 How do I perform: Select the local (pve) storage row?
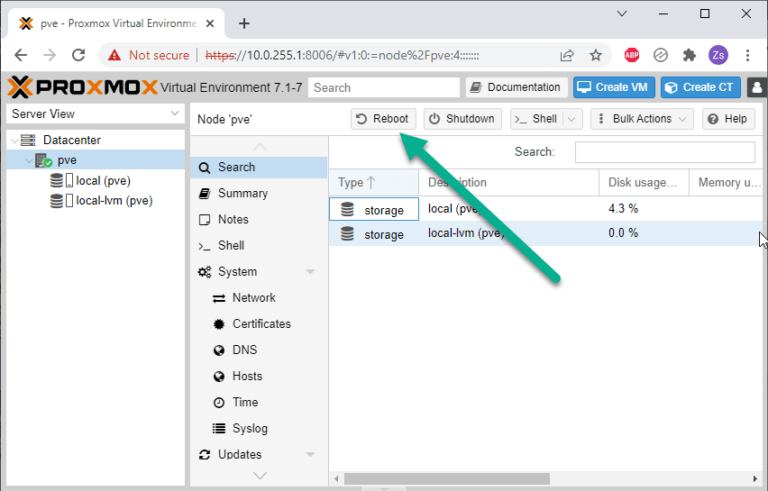click(x=546, y=209)
